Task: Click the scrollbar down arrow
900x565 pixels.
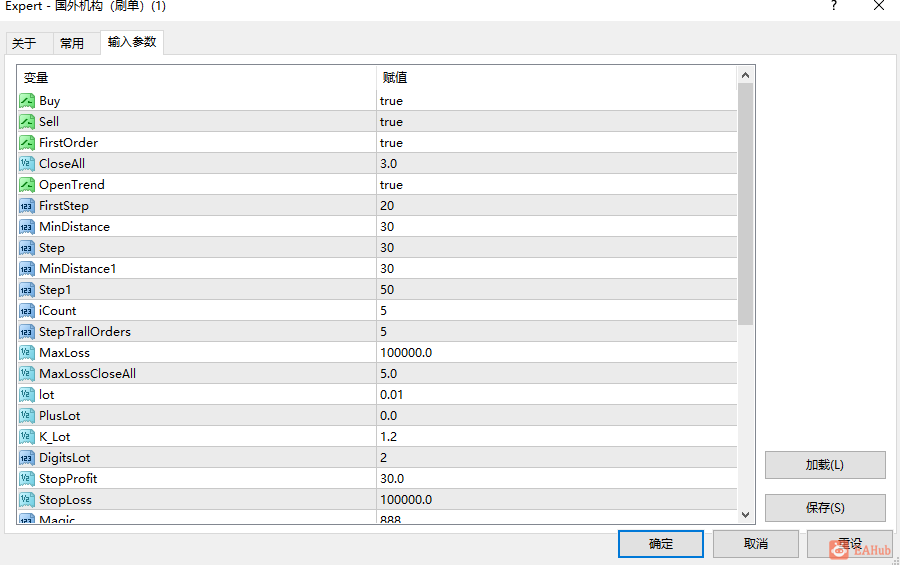Action: click(x=746, y=514)
